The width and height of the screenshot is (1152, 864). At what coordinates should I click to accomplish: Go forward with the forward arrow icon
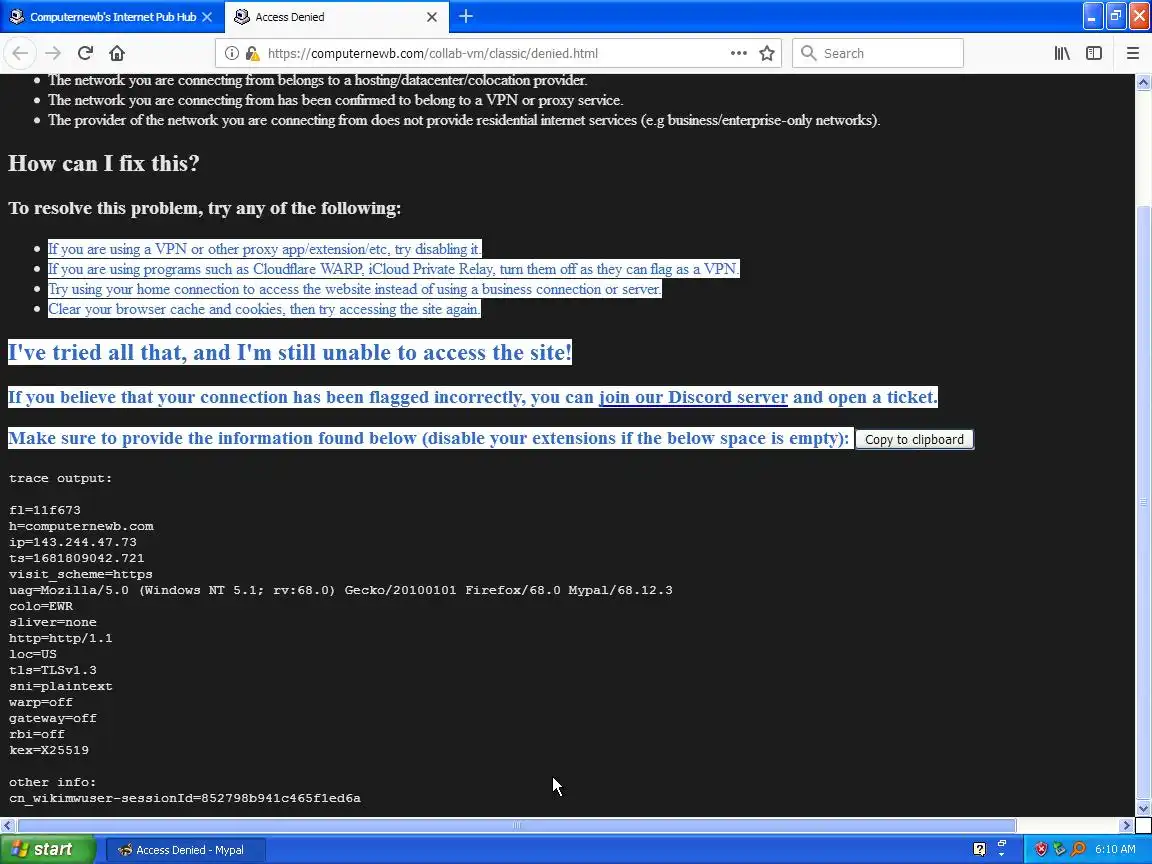click(53, 53)
